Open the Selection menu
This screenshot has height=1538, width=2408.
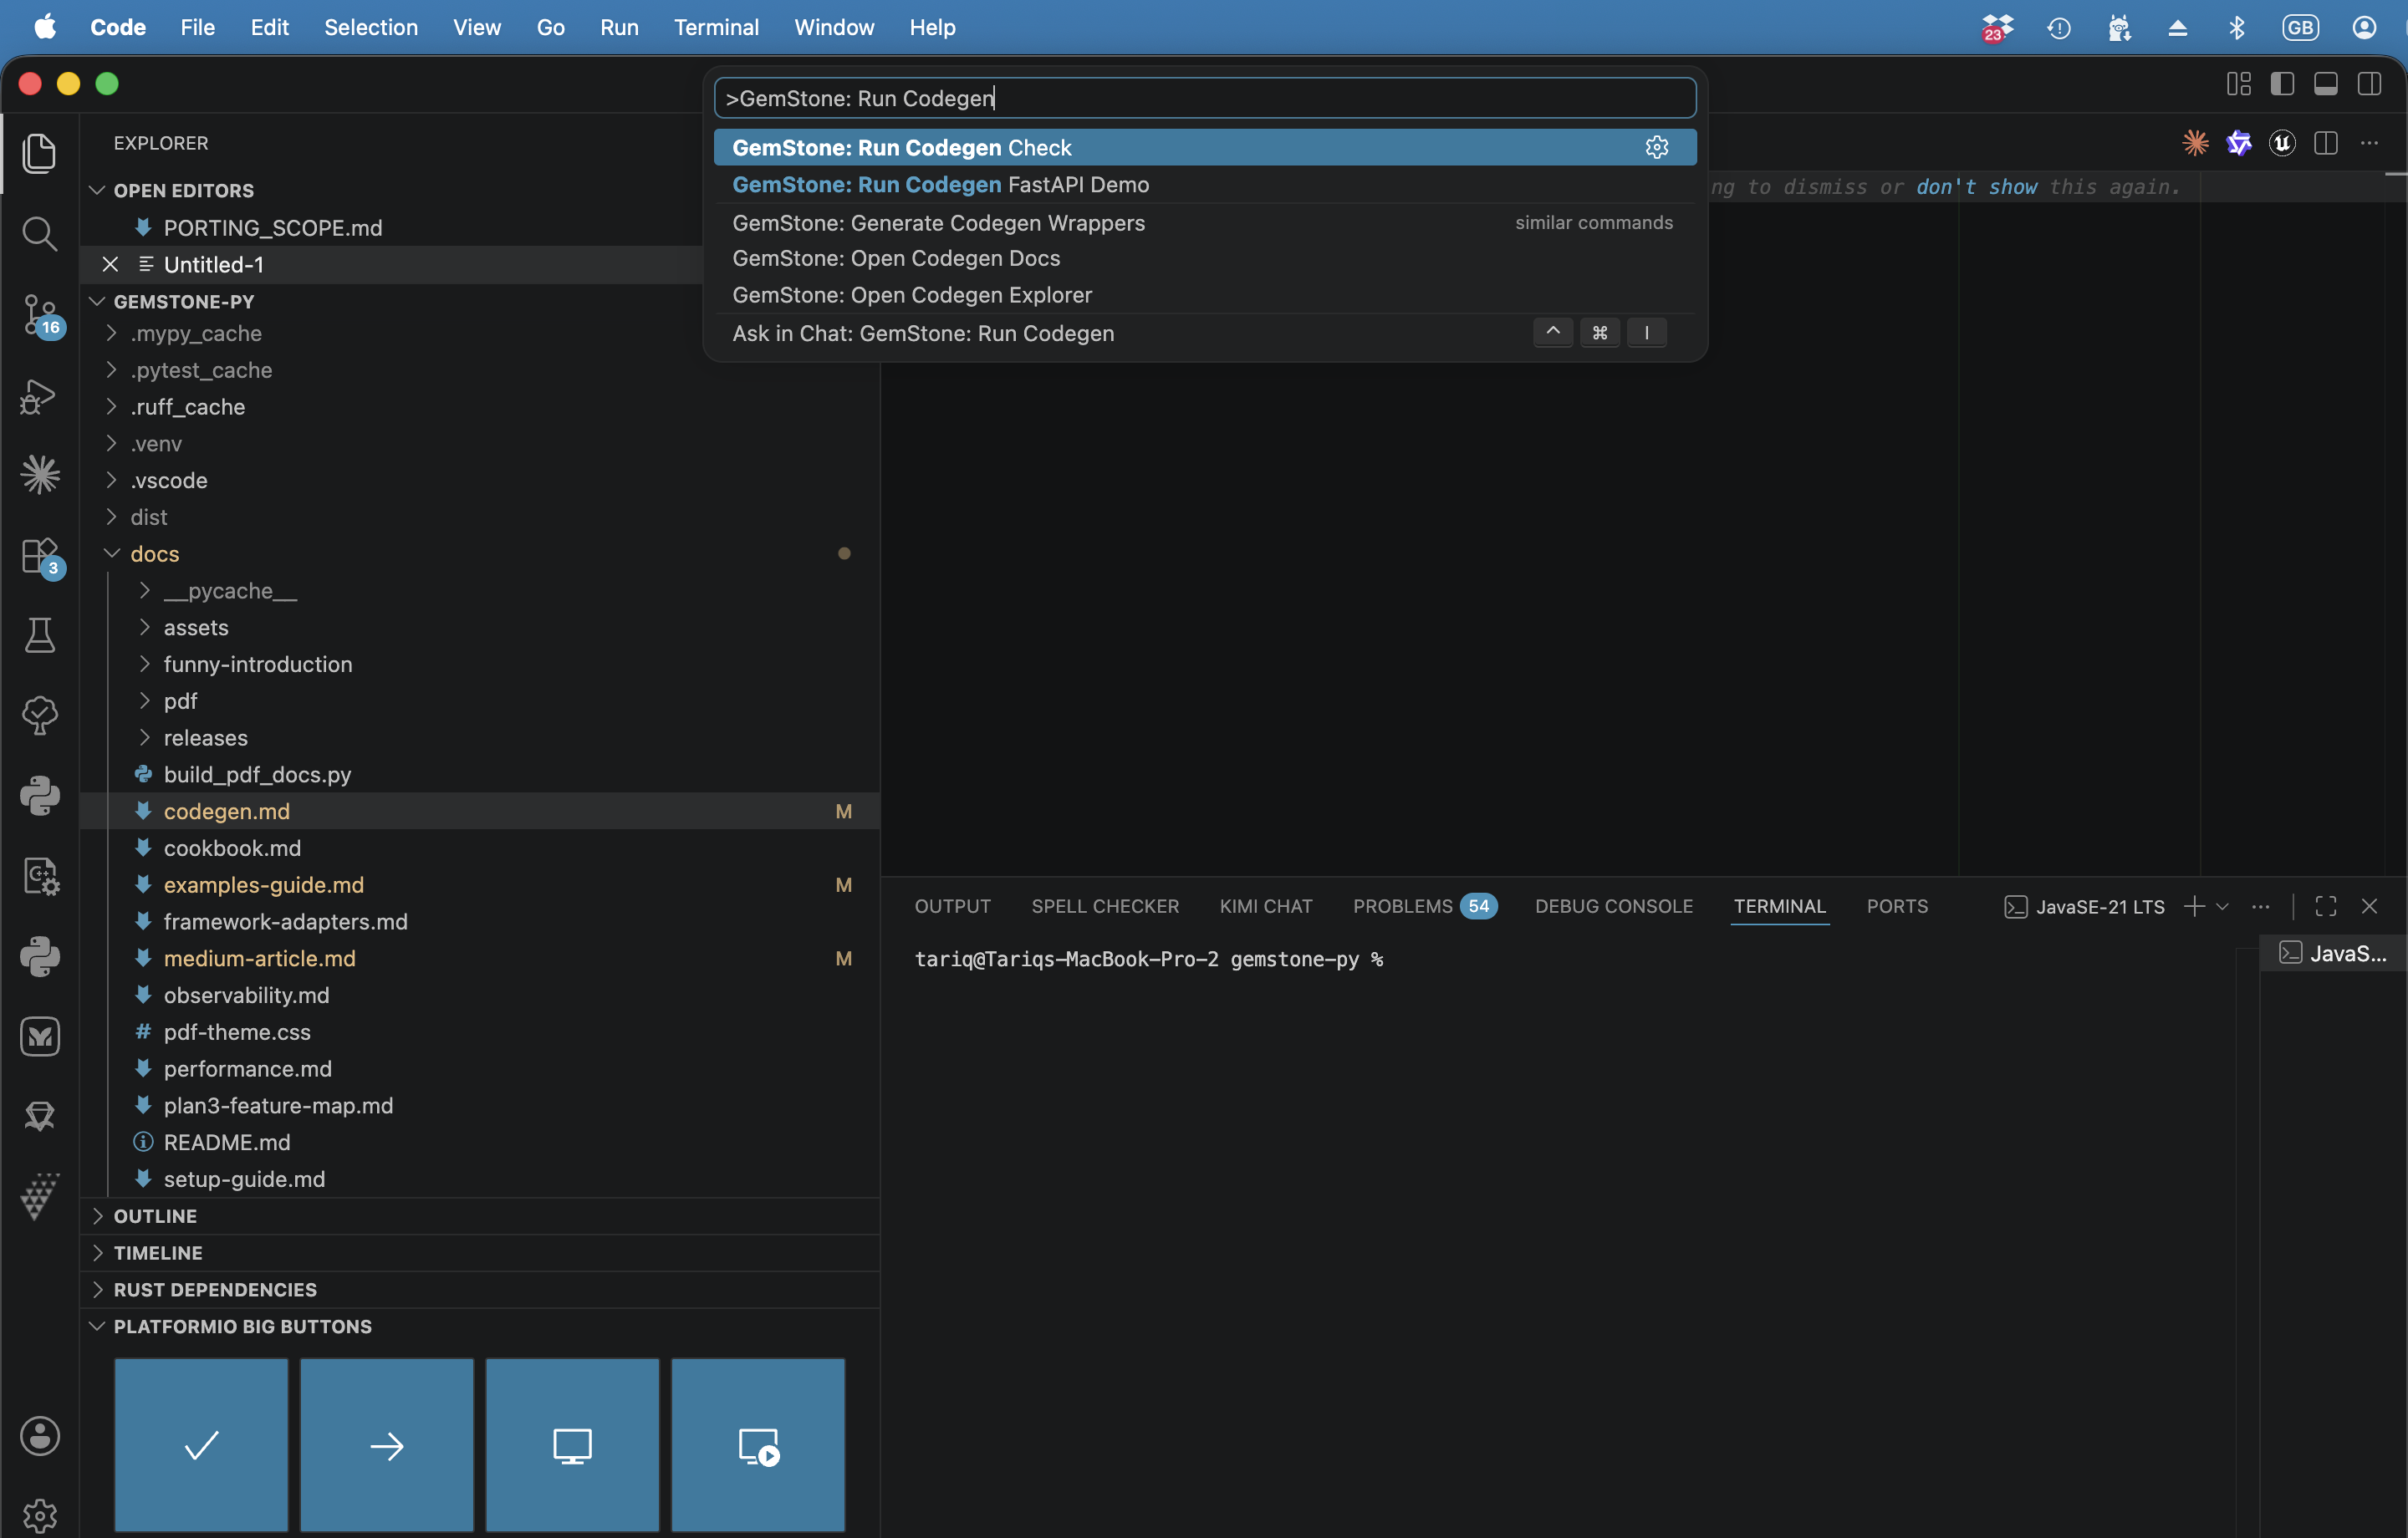[370, 27]
